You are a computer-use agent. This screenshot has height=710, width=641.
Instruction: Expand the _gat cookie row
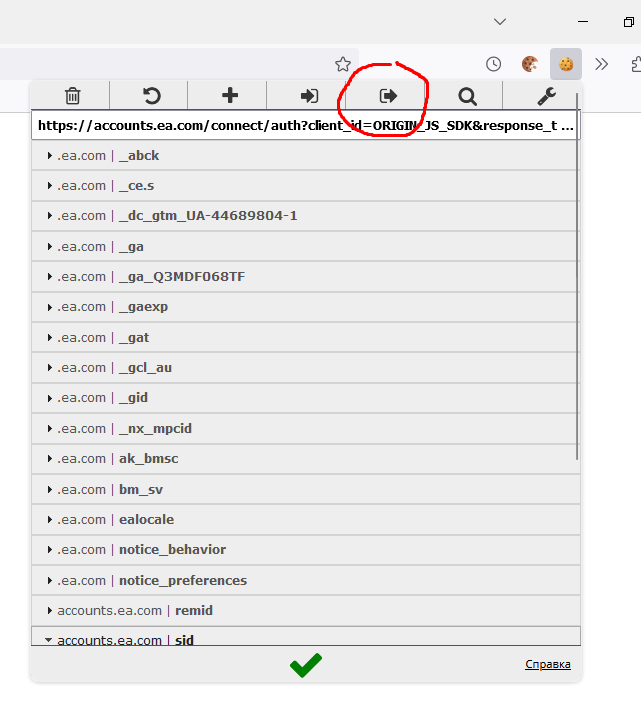point(306,337)
